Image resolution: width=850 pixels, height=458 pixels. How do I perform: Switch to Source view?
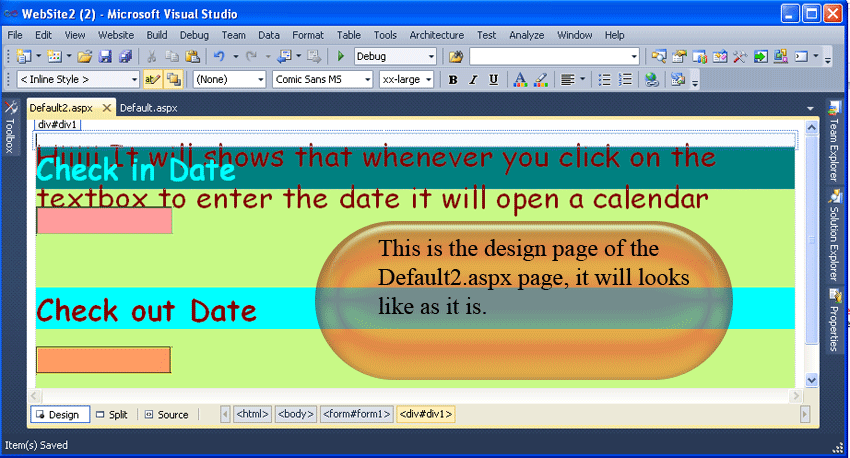click(167, 415)
